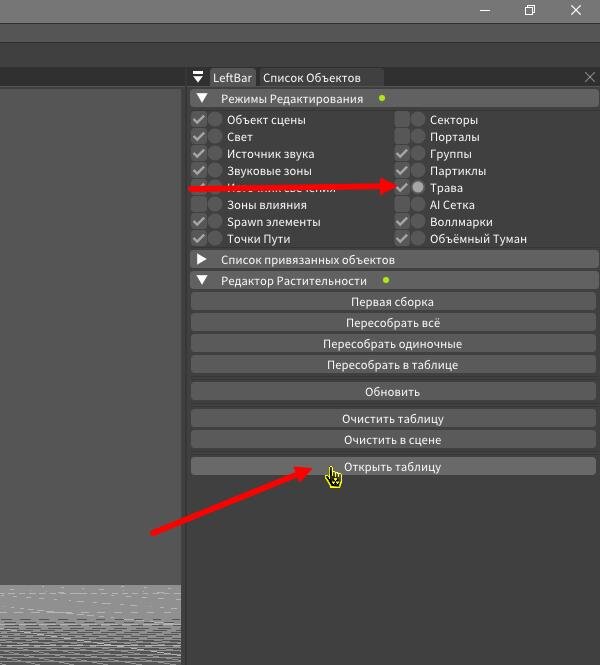This screenshot has height=665, width=600.
Task: Open the panel dock options triangle icon
Action: pyautogui.click(x=198, y=77)
